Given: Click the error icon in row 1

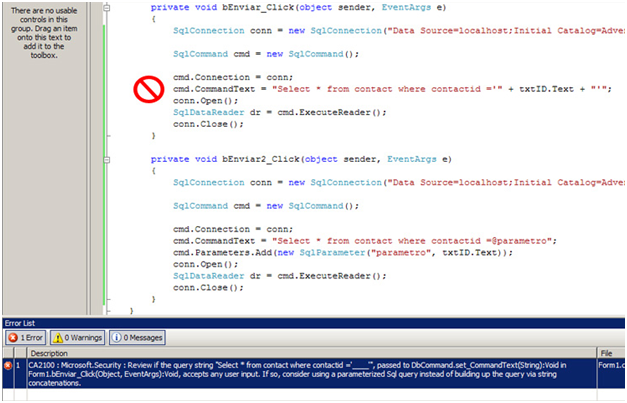Looking at the screenshot, I should pyautogui.click(x=8, y=365).
